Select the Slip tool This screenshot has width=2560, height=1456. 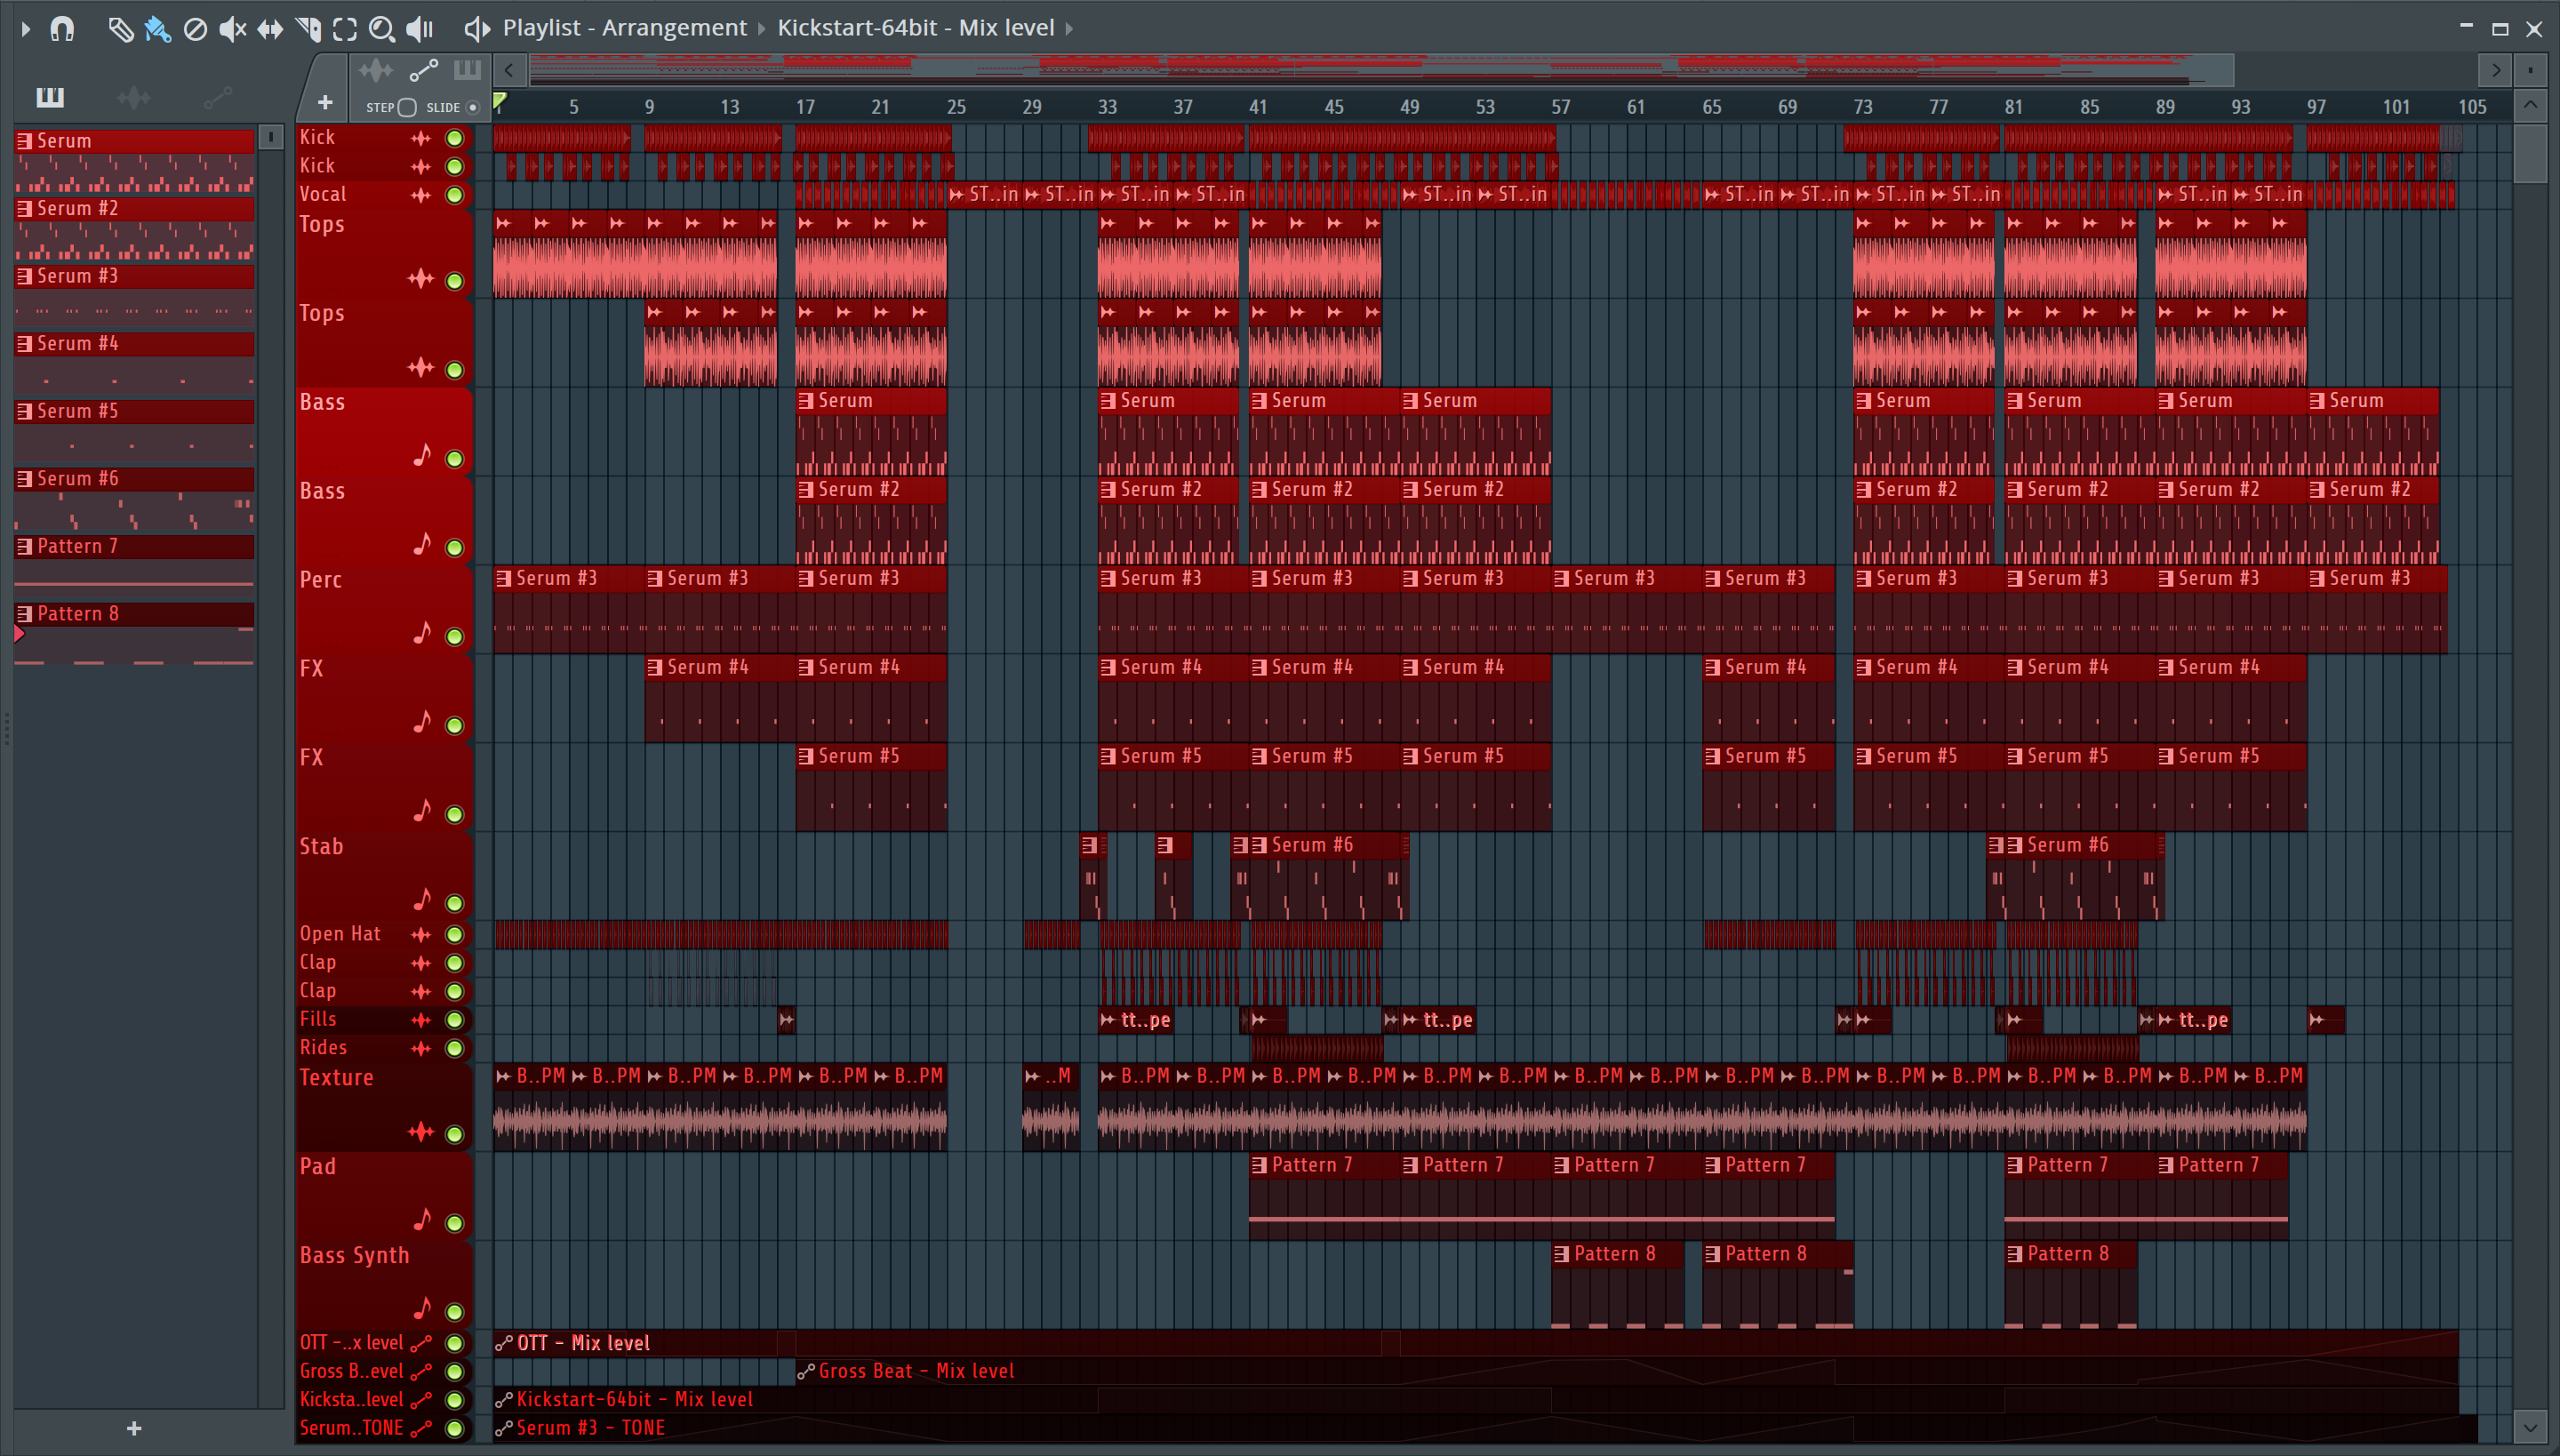click(270, 29)
